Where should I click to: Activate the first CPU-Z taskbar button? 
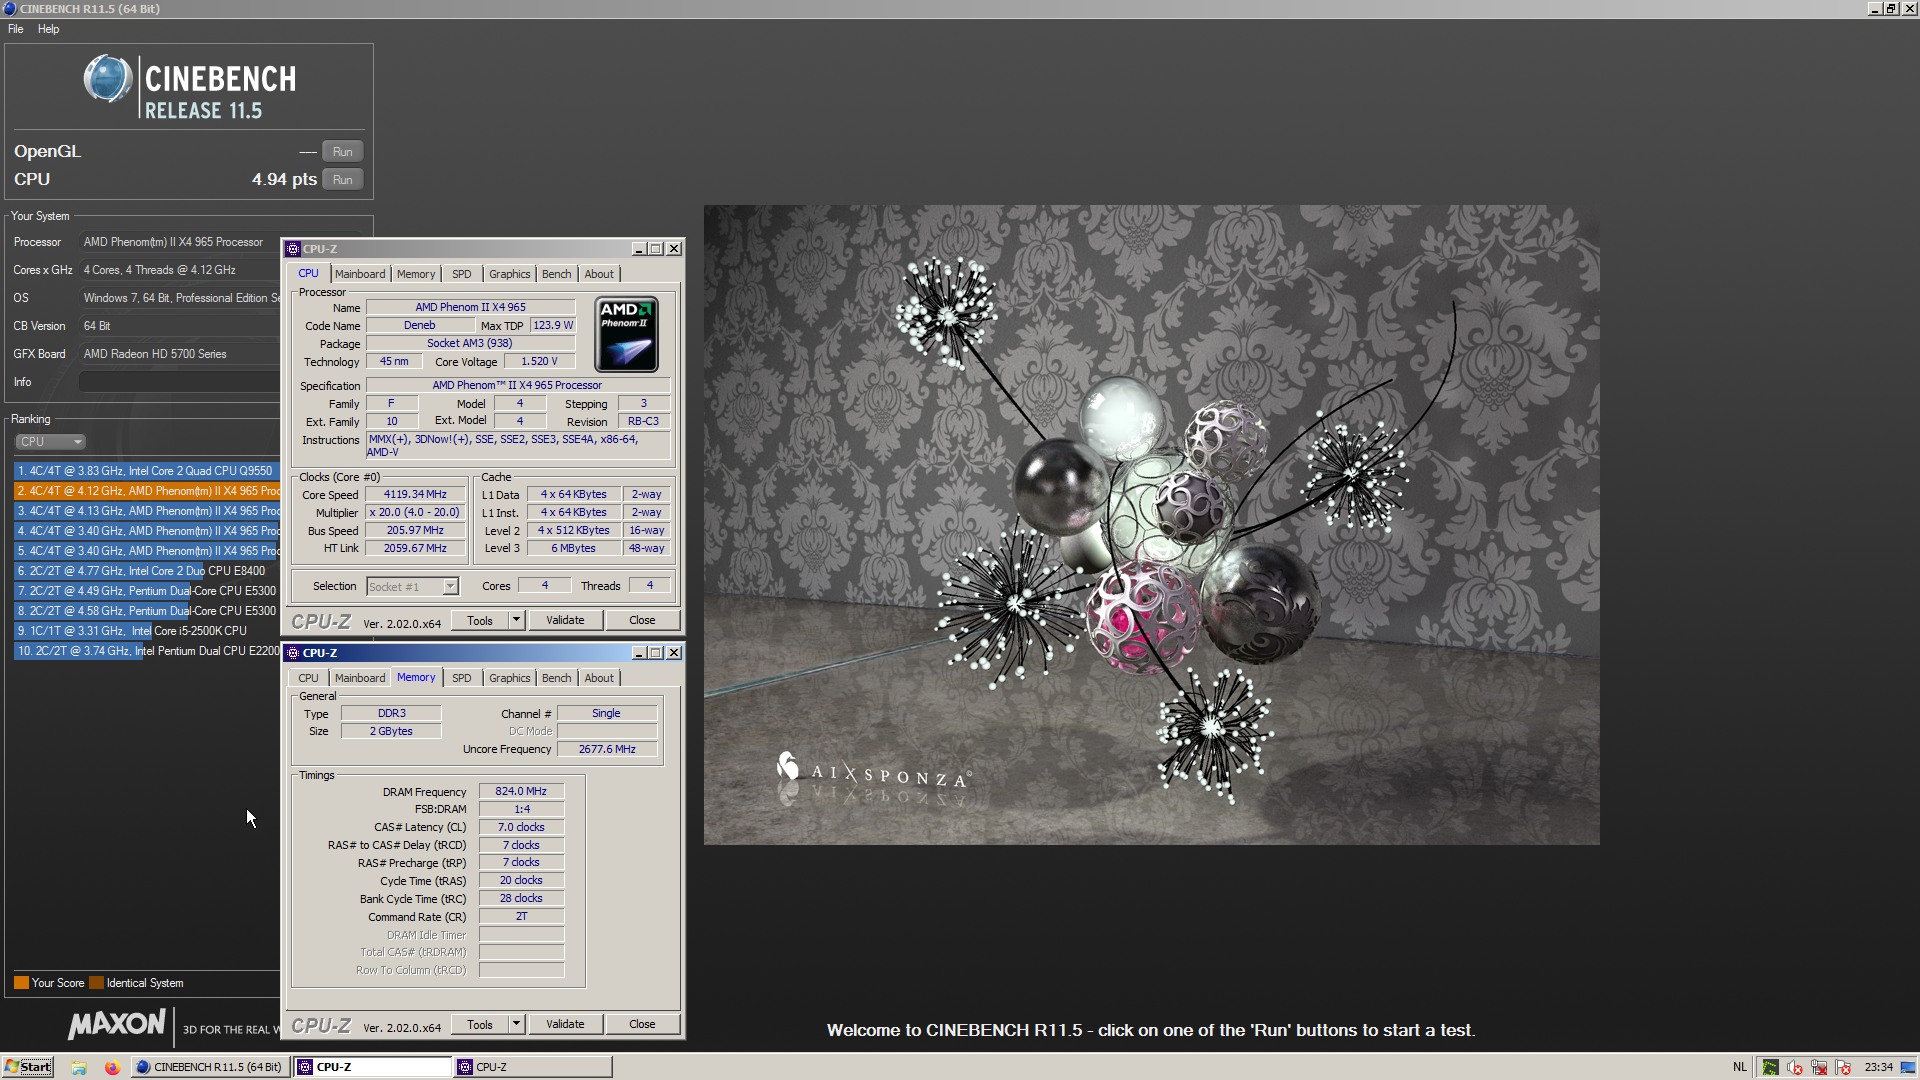[x=373, y=1067]
